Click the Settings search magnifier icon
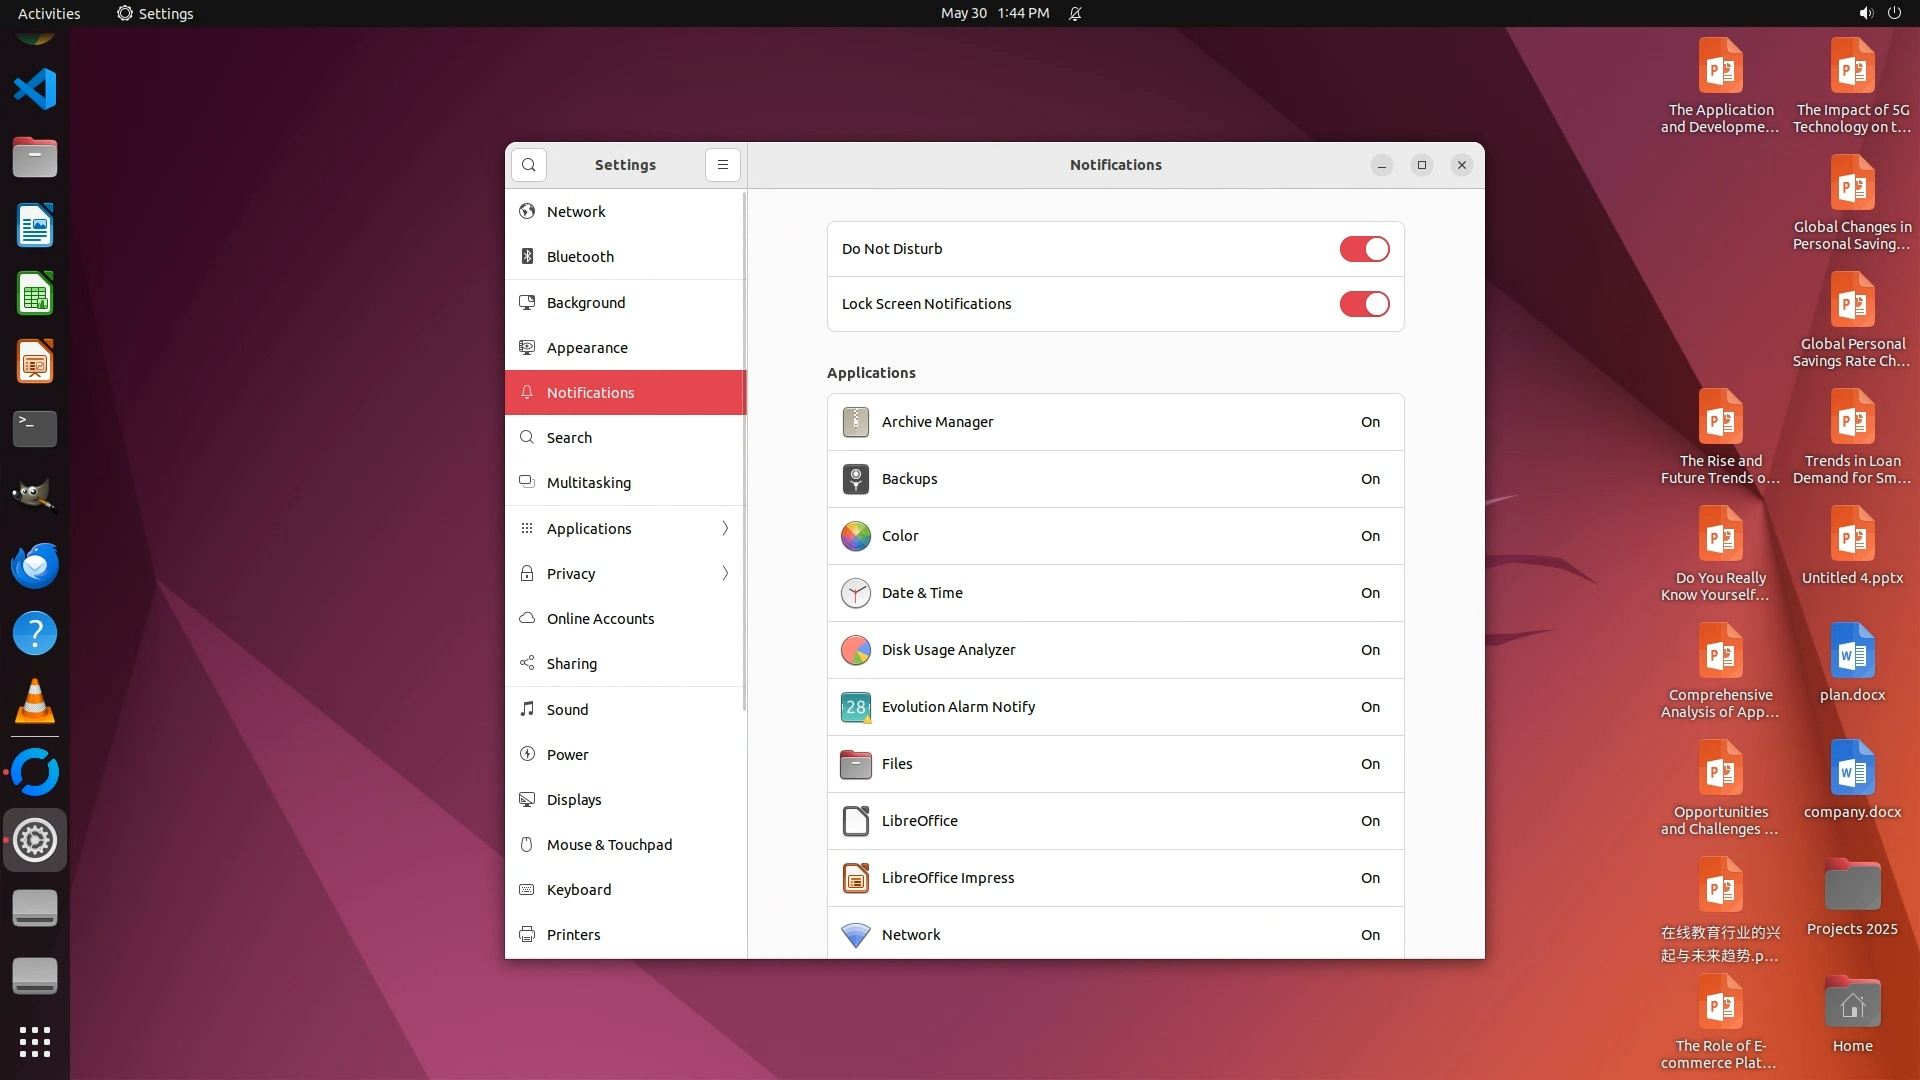The image size is (1920, 1080). (529, 165)
